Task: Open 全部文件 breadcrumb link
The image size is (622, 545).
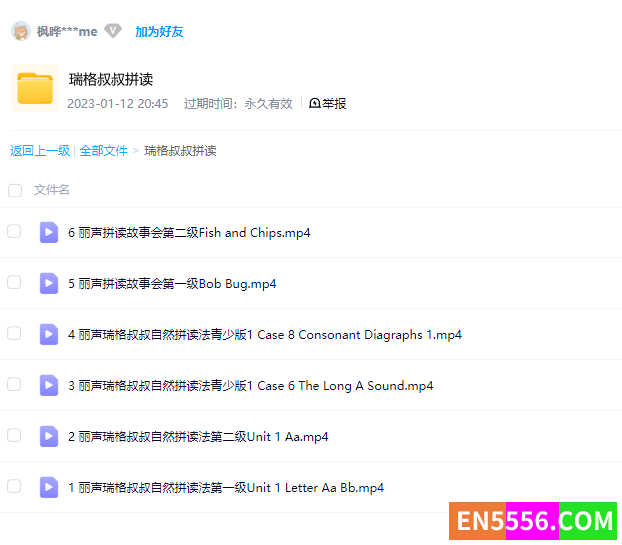Action: (x=104, y=151)
